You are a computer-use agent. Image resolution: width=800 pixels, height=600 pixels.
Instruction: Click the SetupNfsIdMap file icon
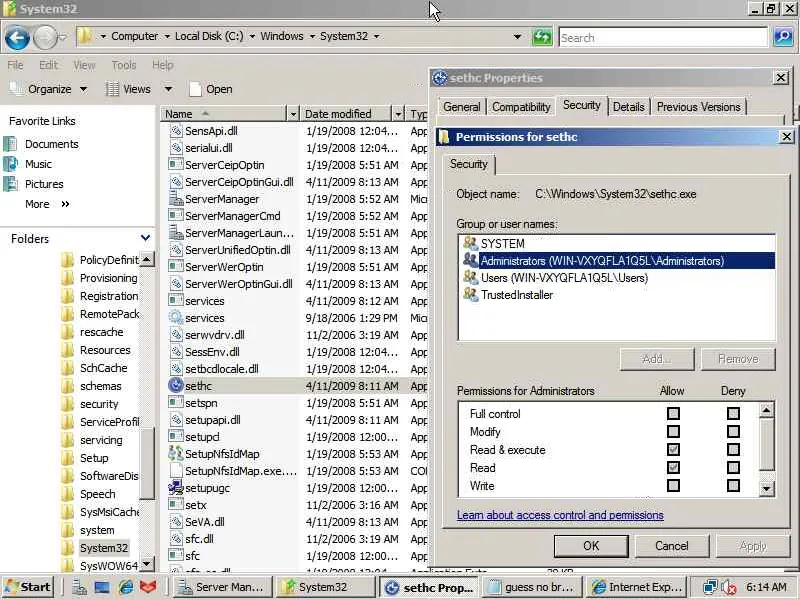[176, 454]
